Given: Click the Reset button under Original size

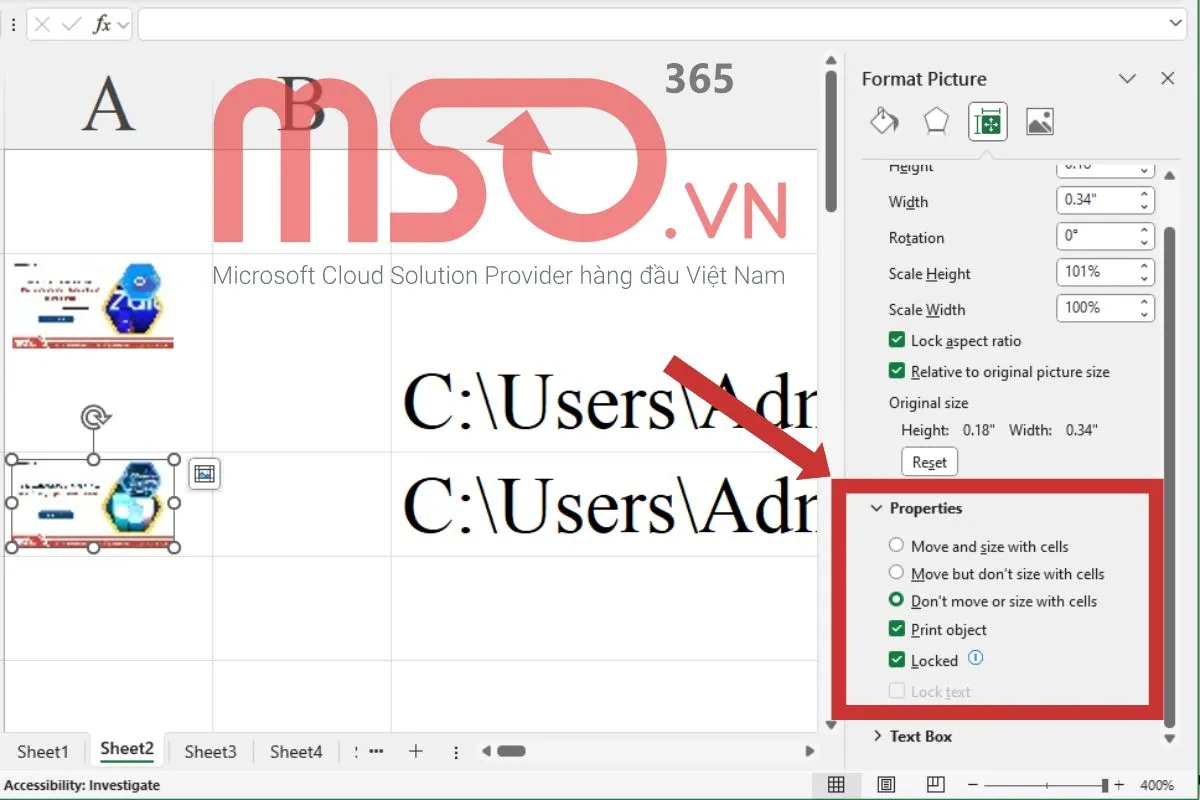Looking at the screenshot, I should pos(929,461).
